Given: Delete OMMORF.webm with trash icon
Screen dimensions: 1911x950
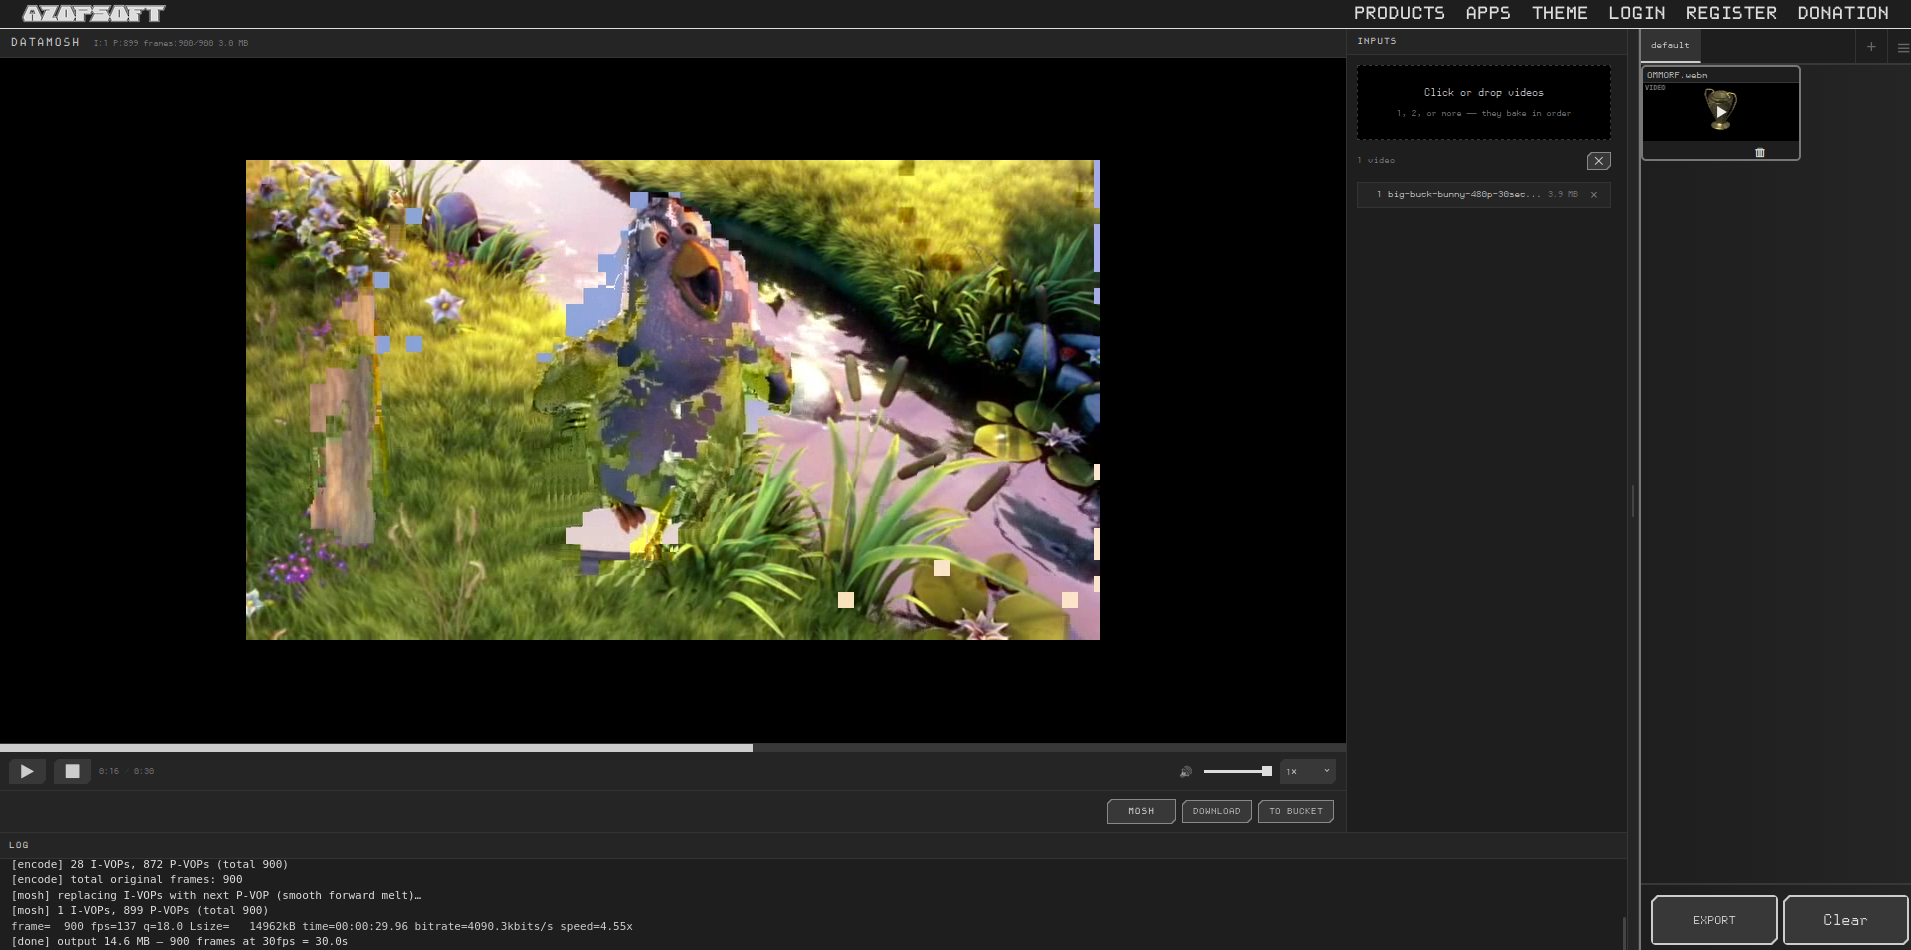Looking at the screenshot, I should pyautogui.click(x=1760, y=152).
